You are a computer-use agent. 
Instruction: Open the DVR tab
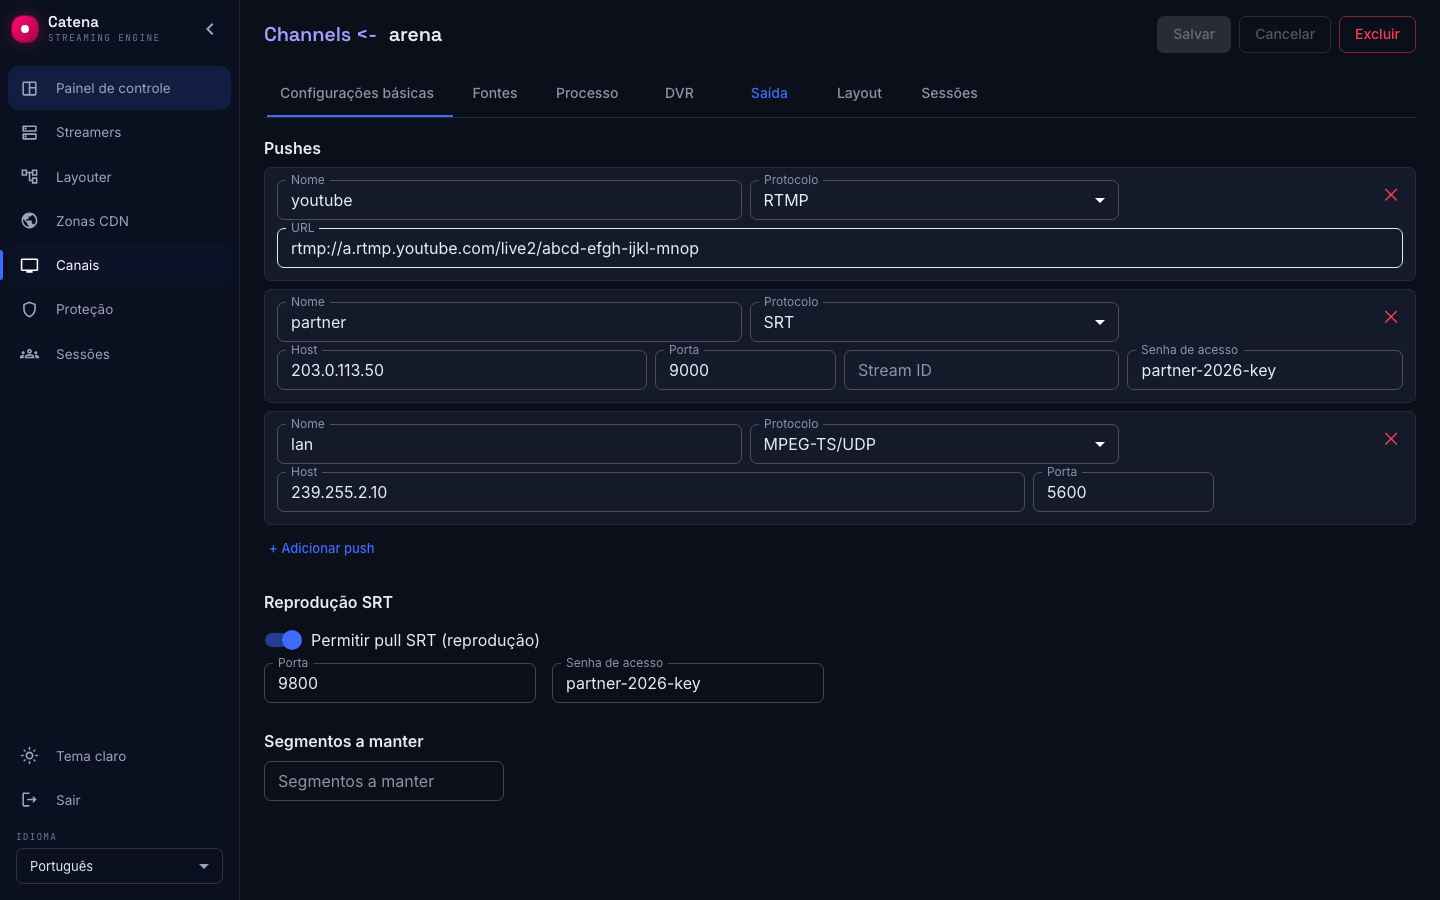pos(679,93)
